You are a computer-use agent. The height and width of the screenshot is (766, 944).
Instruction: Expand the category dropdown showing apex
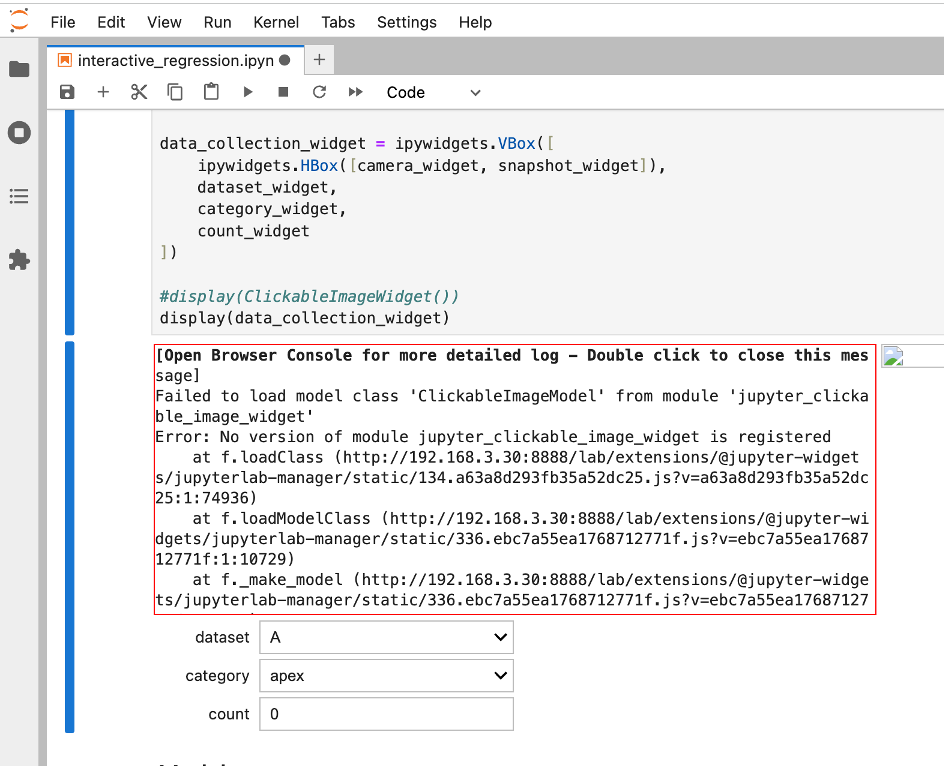click(387, 676)
